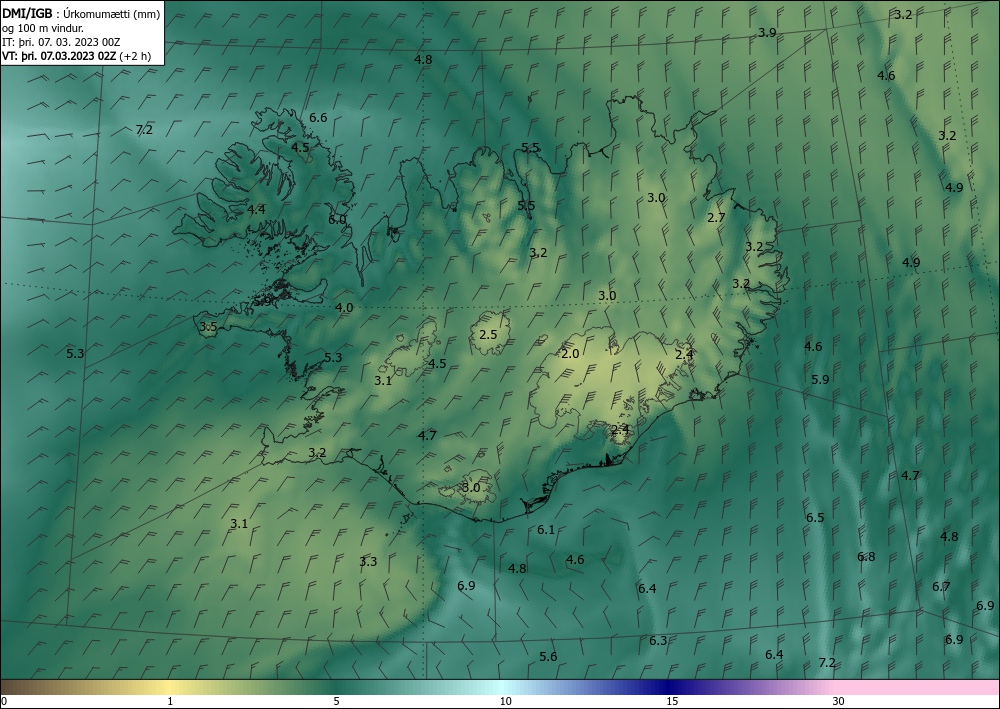Click the DMI/IGB model label in legend
1000x709 pixels.
tap(27, 14)
